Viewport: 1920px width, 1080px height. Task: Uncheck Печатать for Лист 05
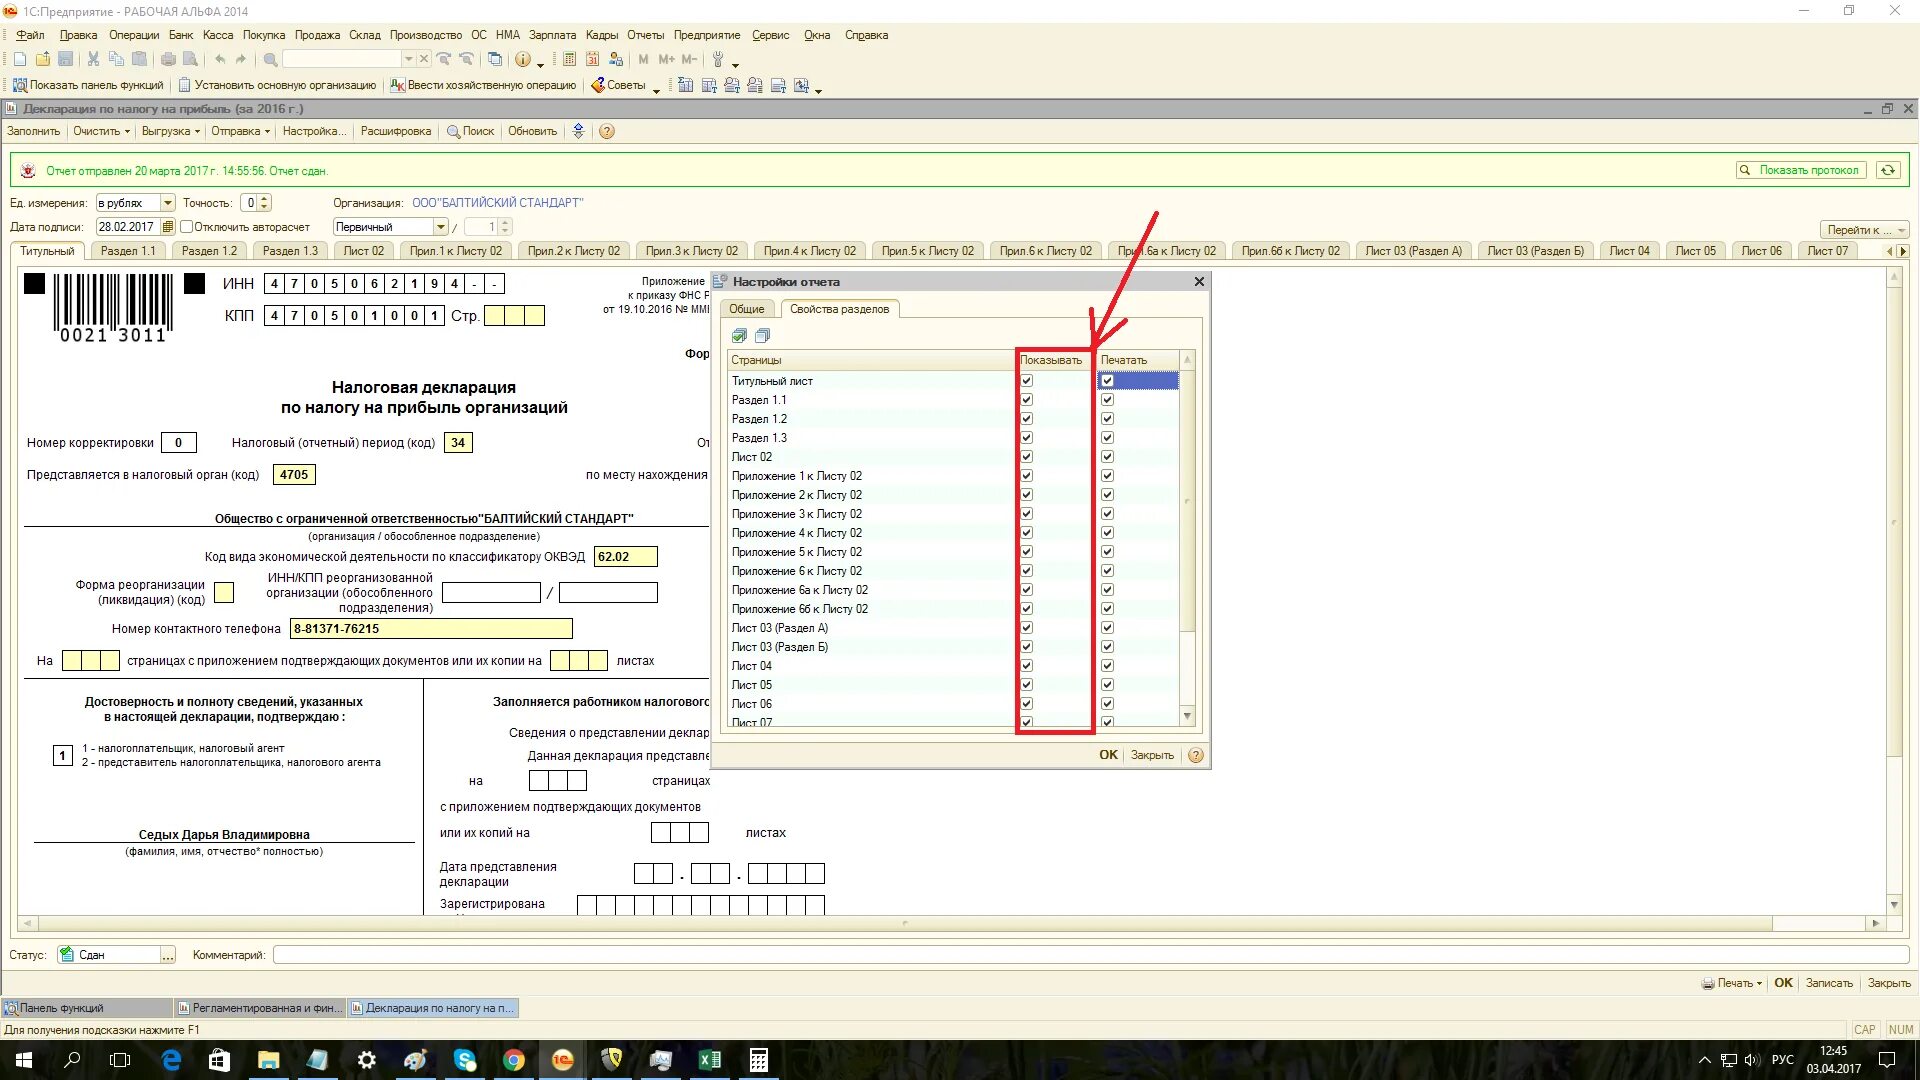point(1107,685)
